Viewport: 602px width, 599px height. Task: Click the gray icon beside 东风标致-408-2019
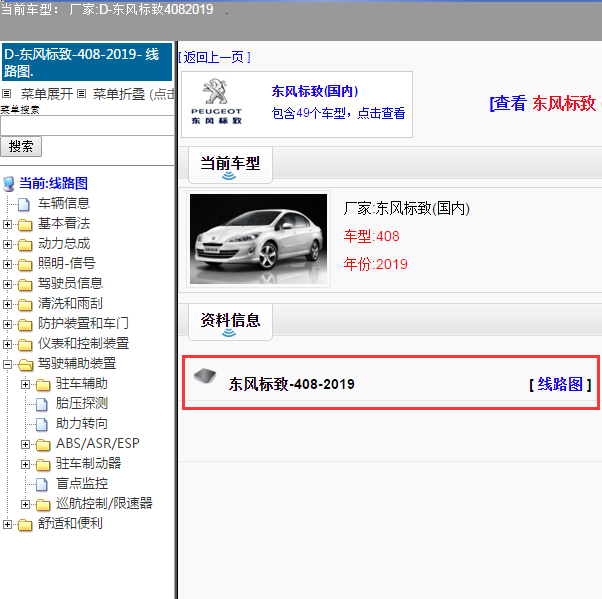205,376
